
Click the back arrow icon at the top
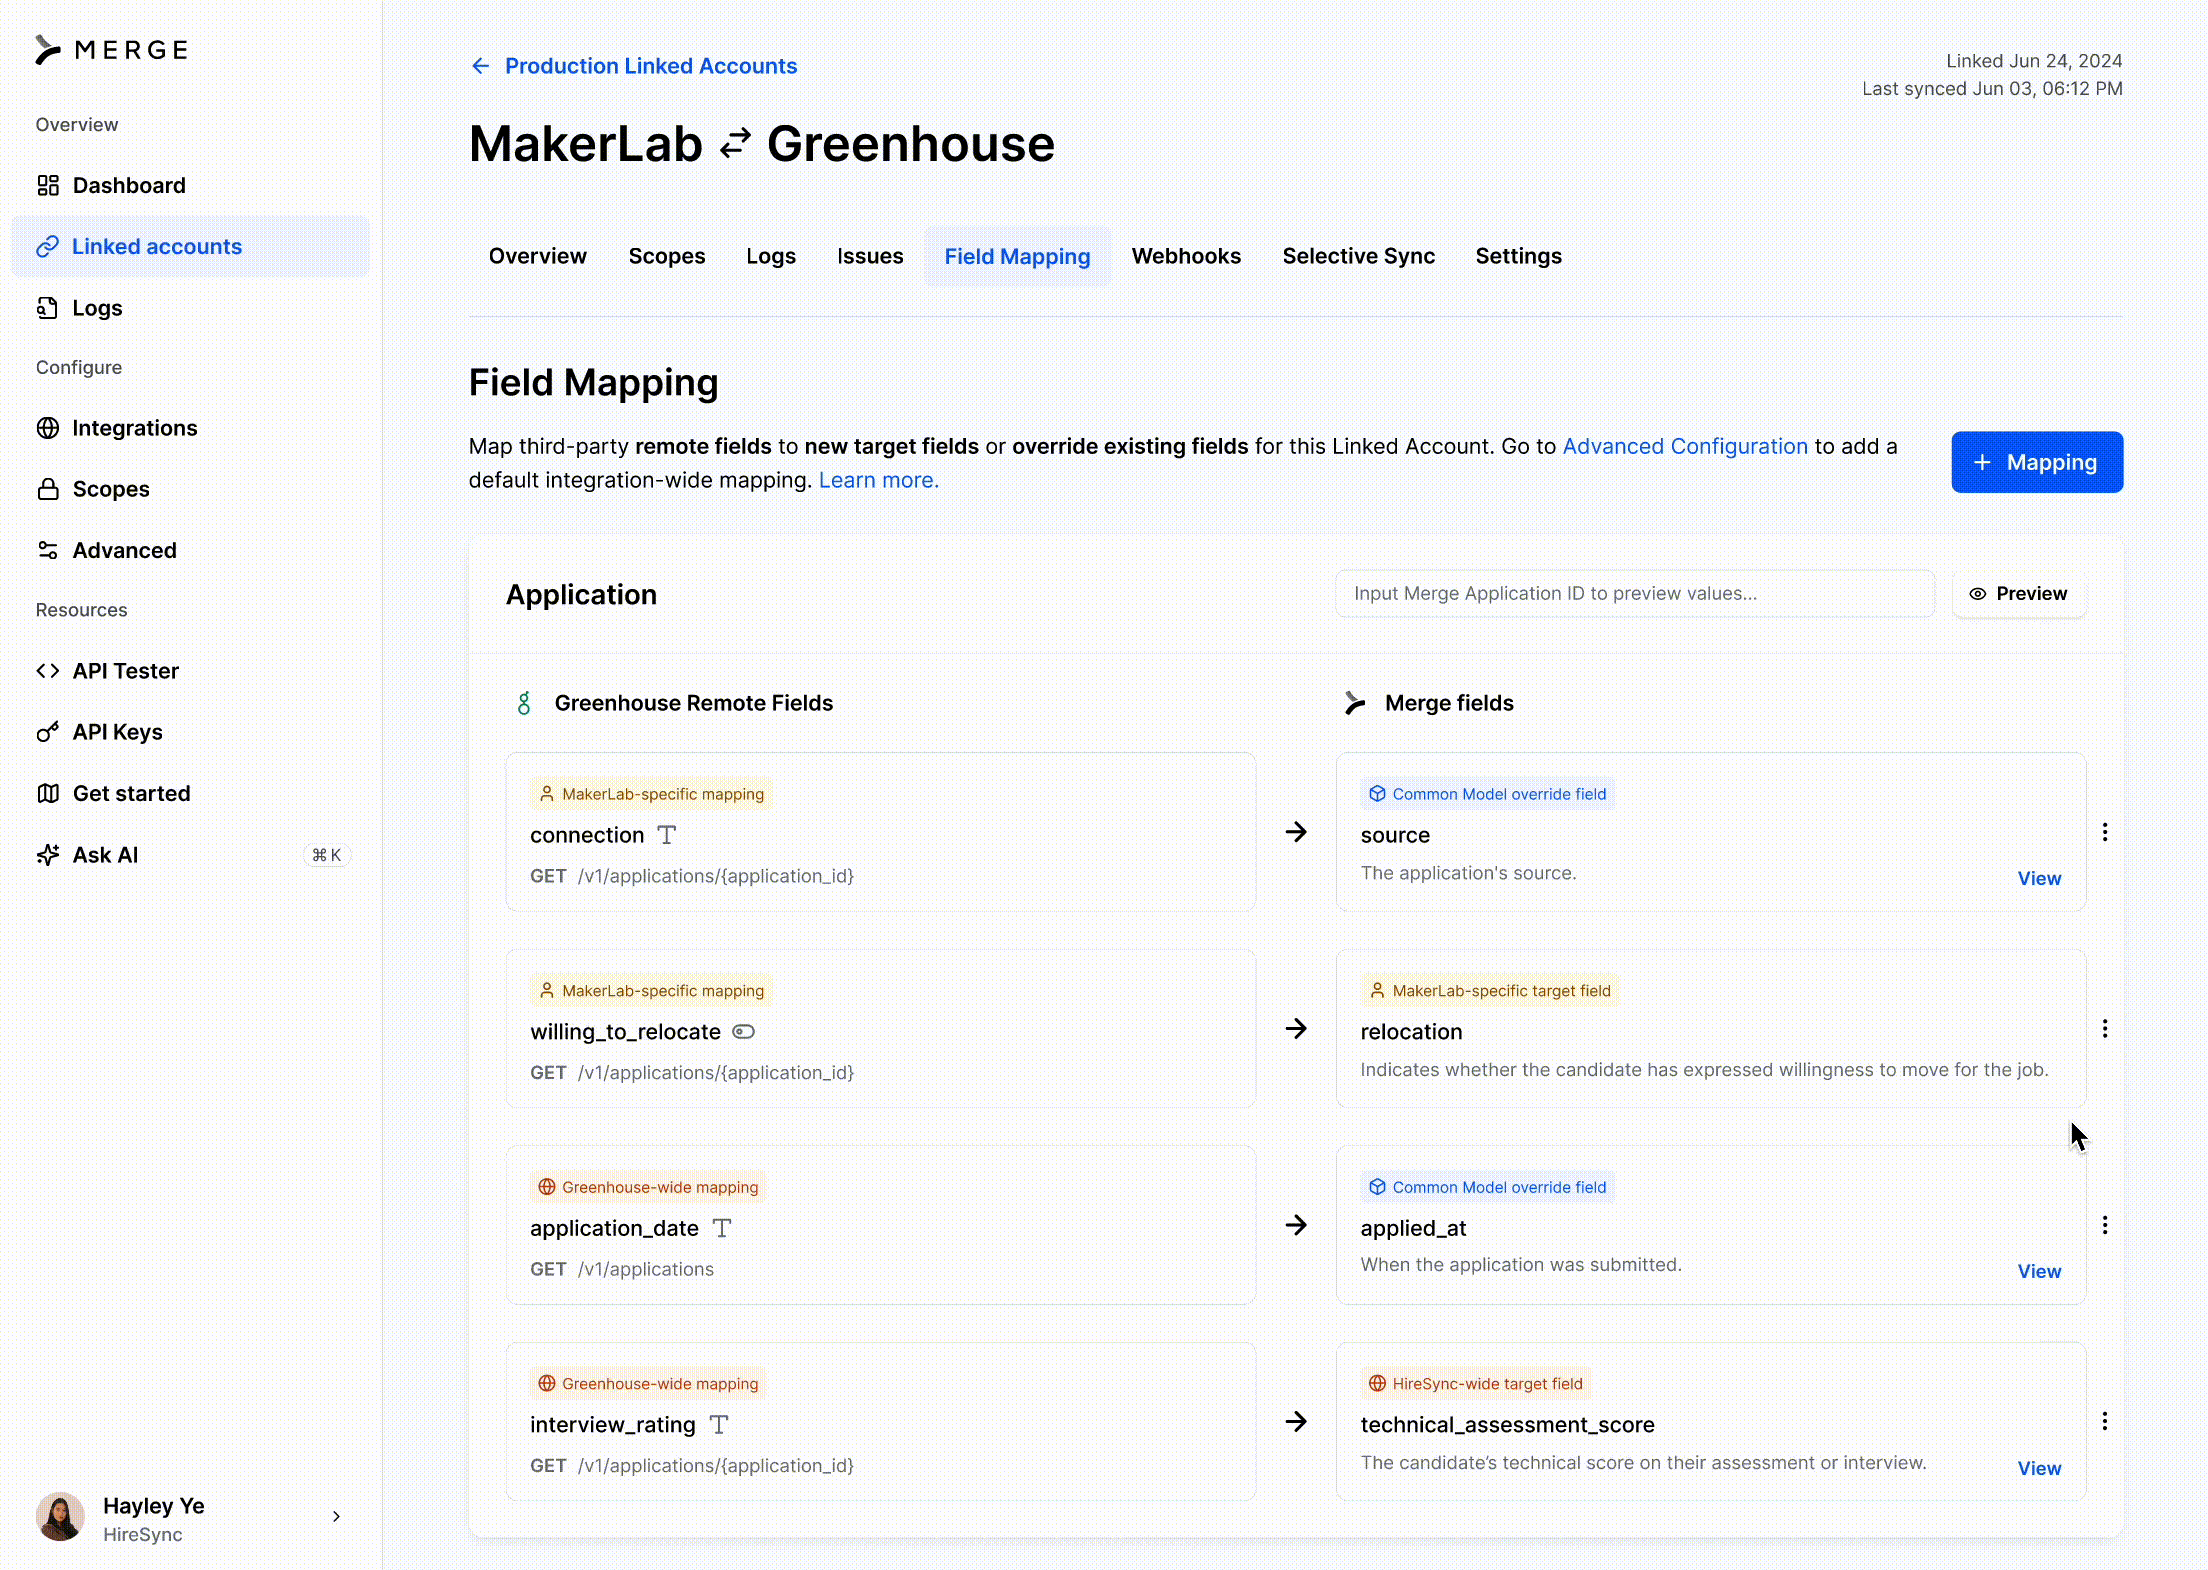tap(480, 66)
